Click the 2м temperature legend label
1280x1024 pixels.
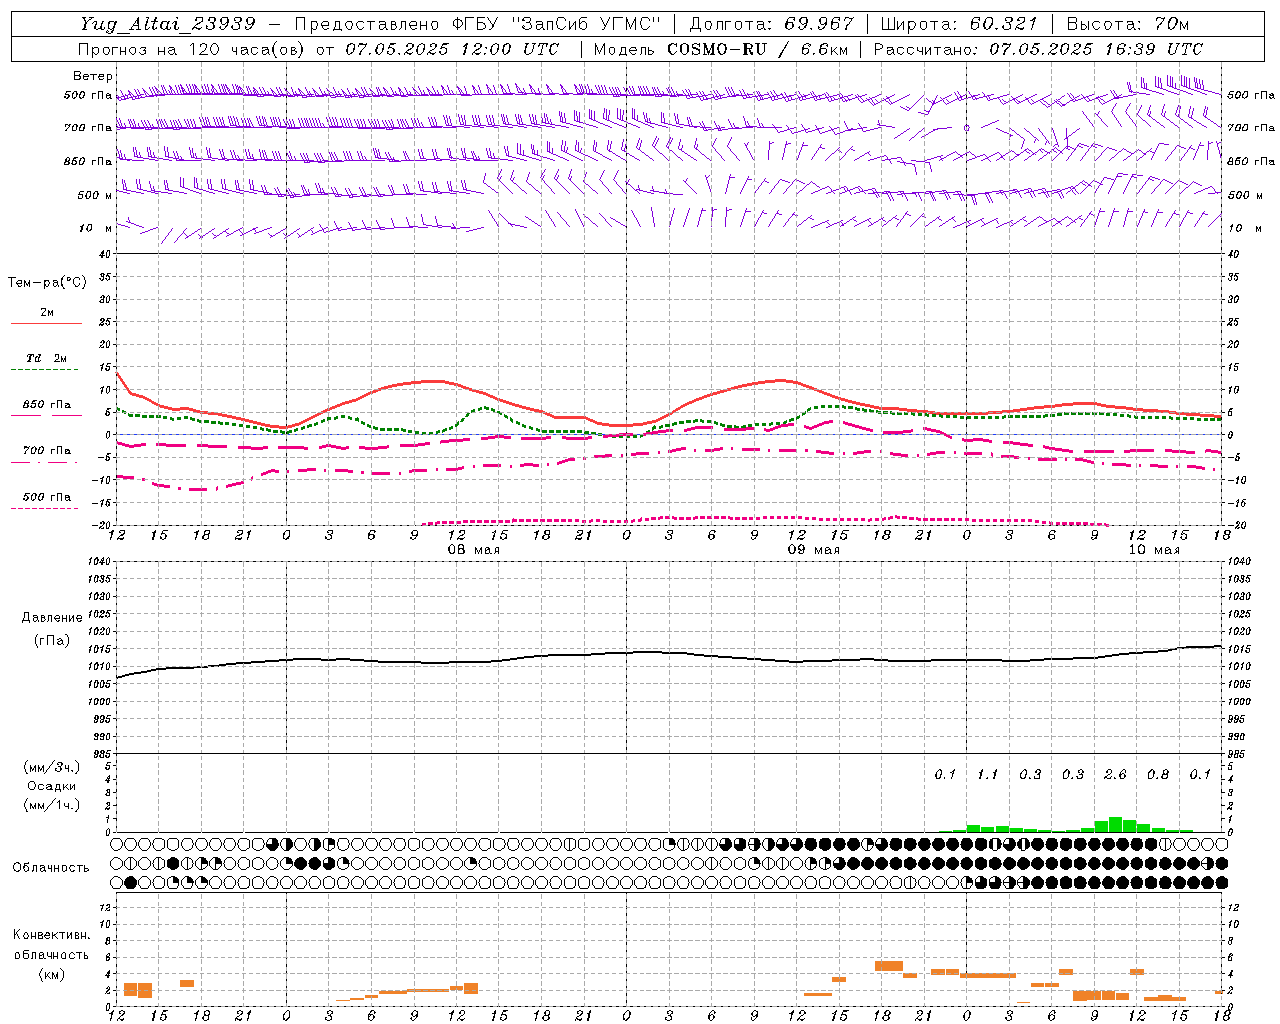click(x=47, y=312)
